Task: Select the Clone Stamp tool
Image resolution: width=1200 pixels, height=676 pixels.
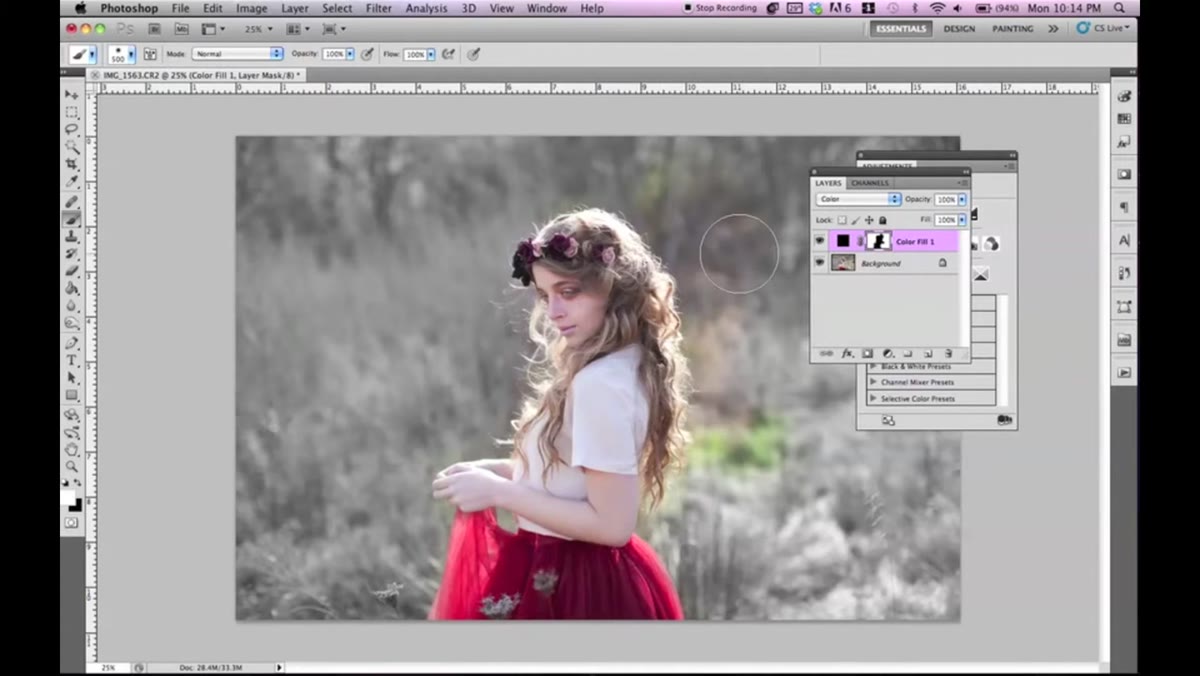Action: [72, 236]
